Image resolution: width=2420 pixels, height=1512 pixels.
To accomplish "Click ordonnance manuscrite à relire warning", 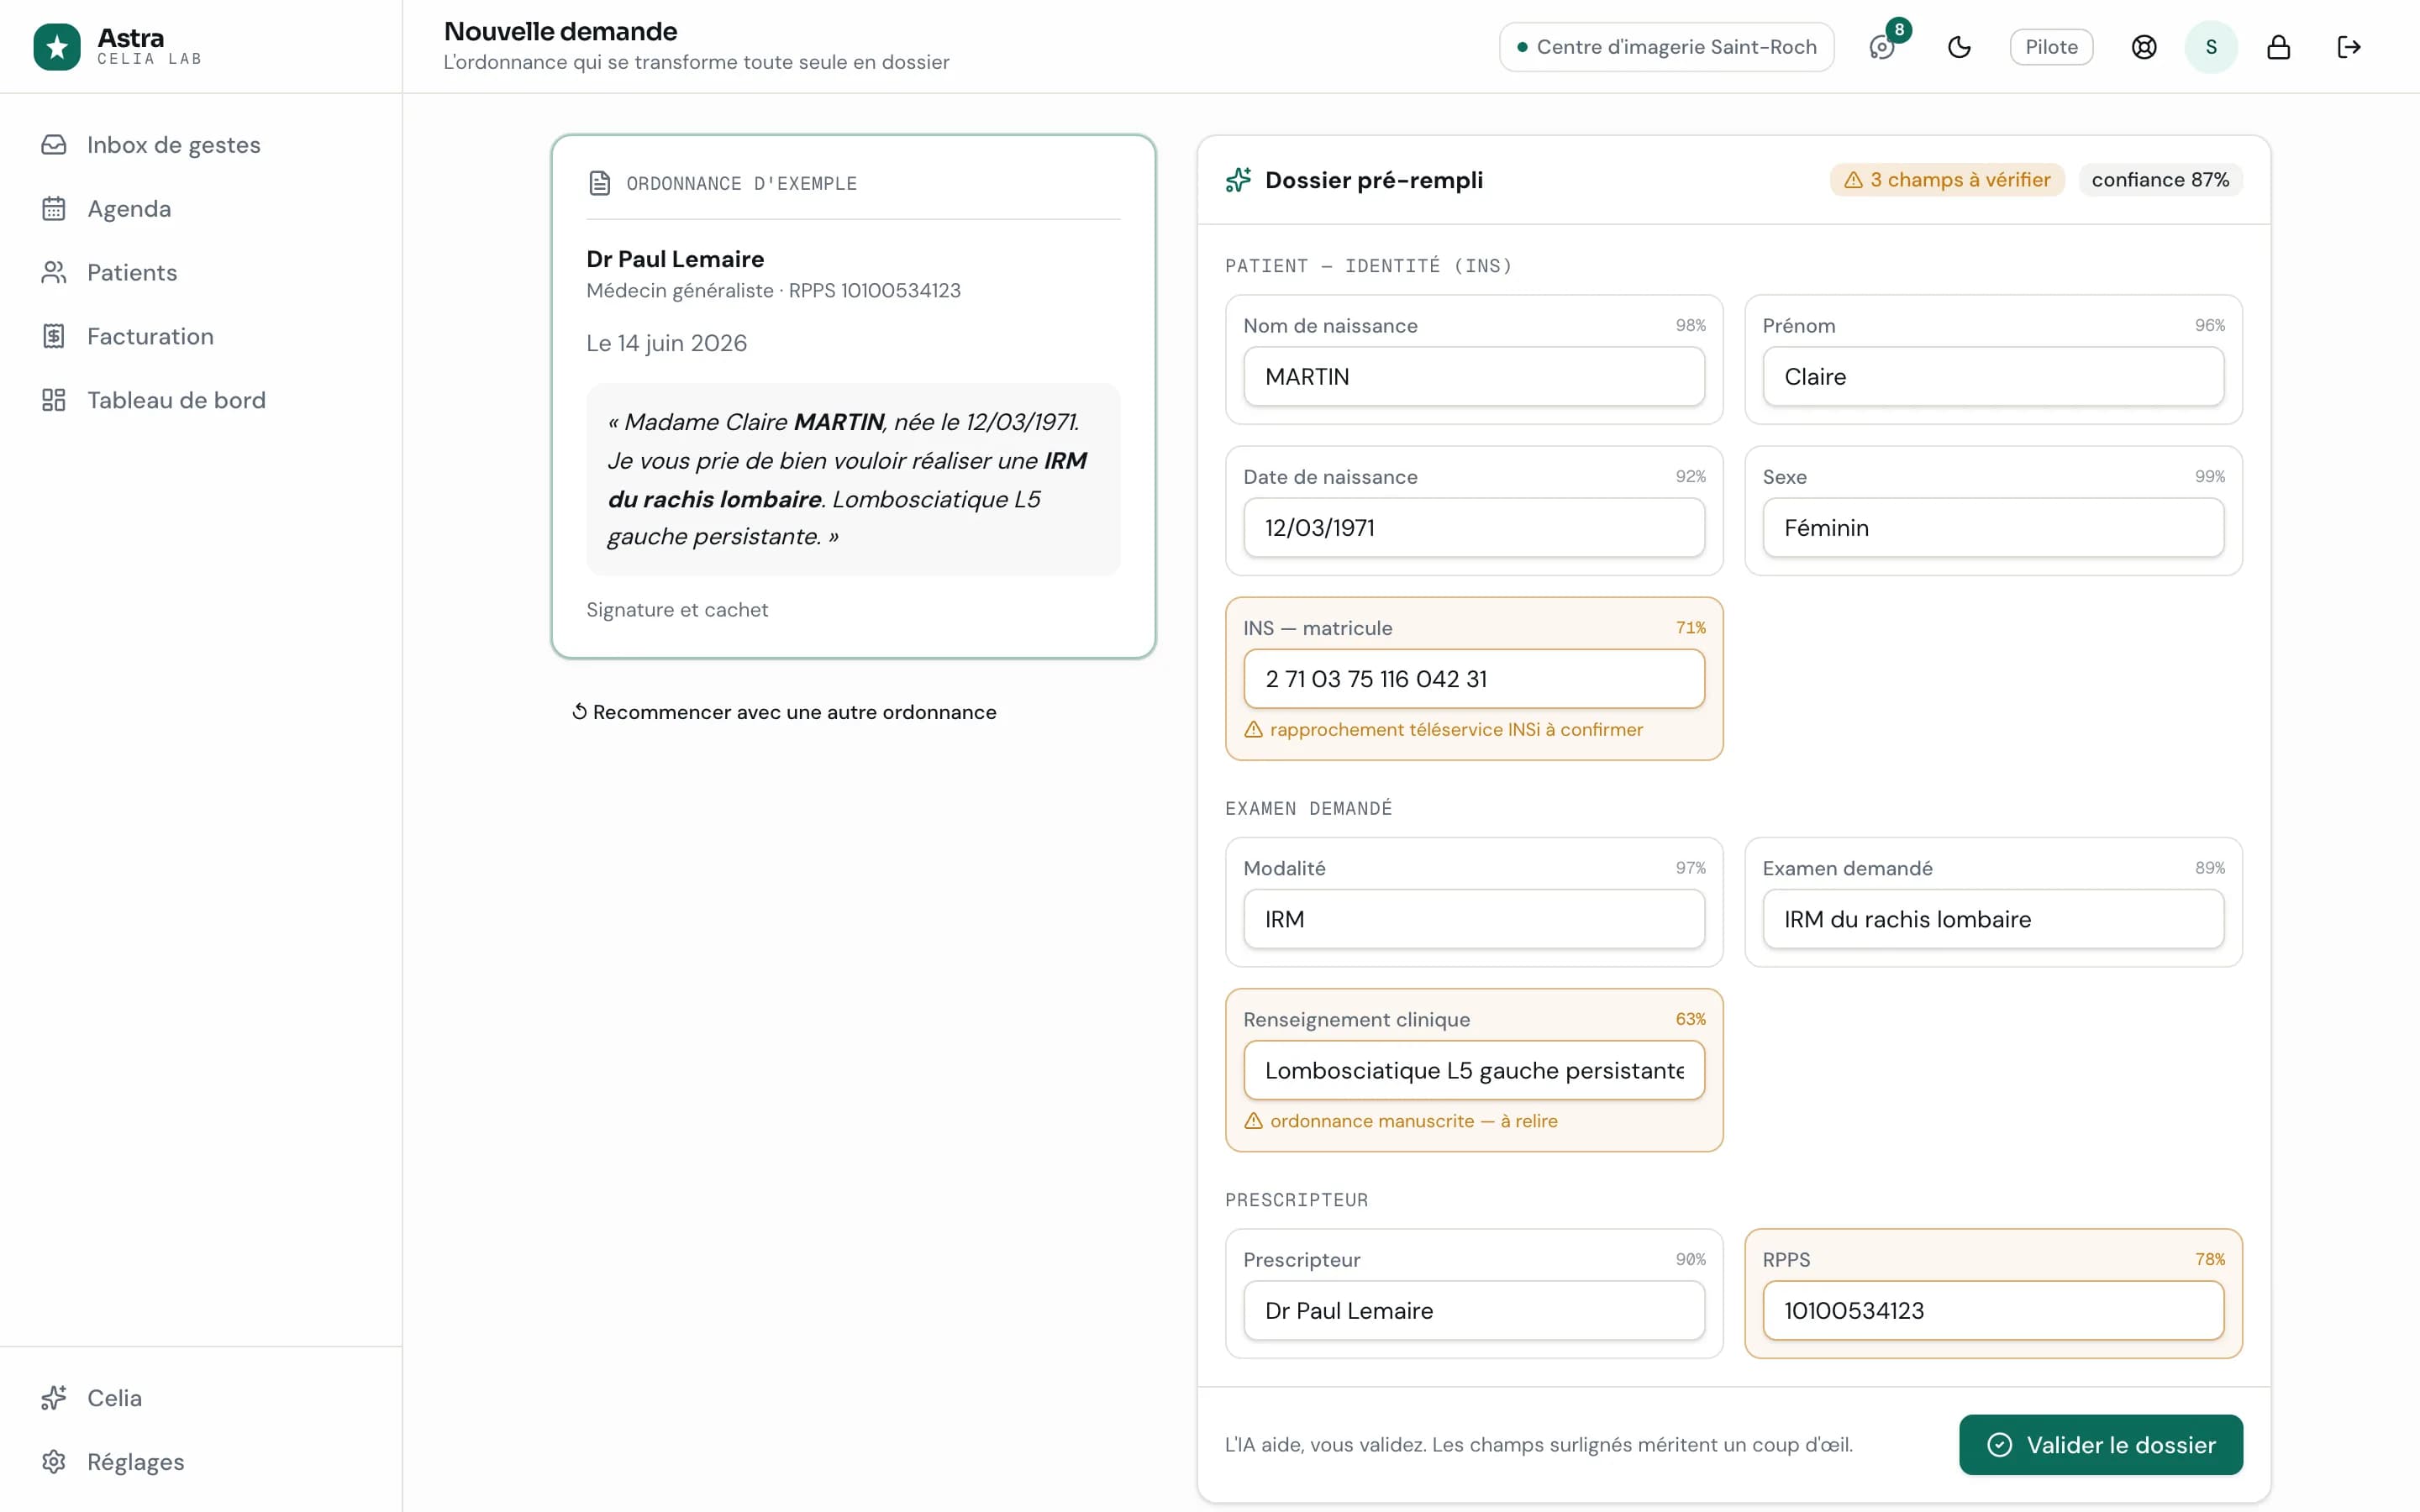I will click(1413, 1121).
